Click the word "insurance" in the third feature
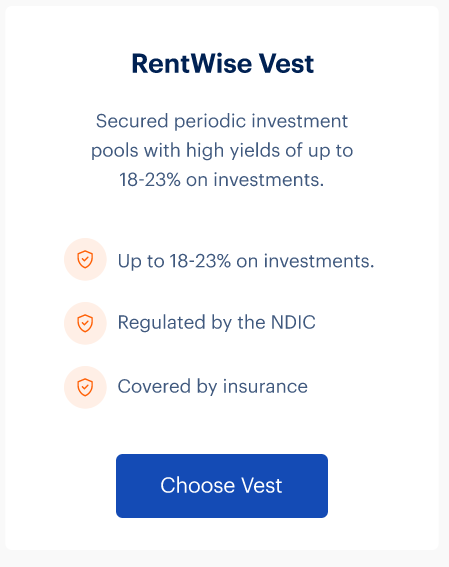This screenshot has height=567, width=449. point(265,386)
